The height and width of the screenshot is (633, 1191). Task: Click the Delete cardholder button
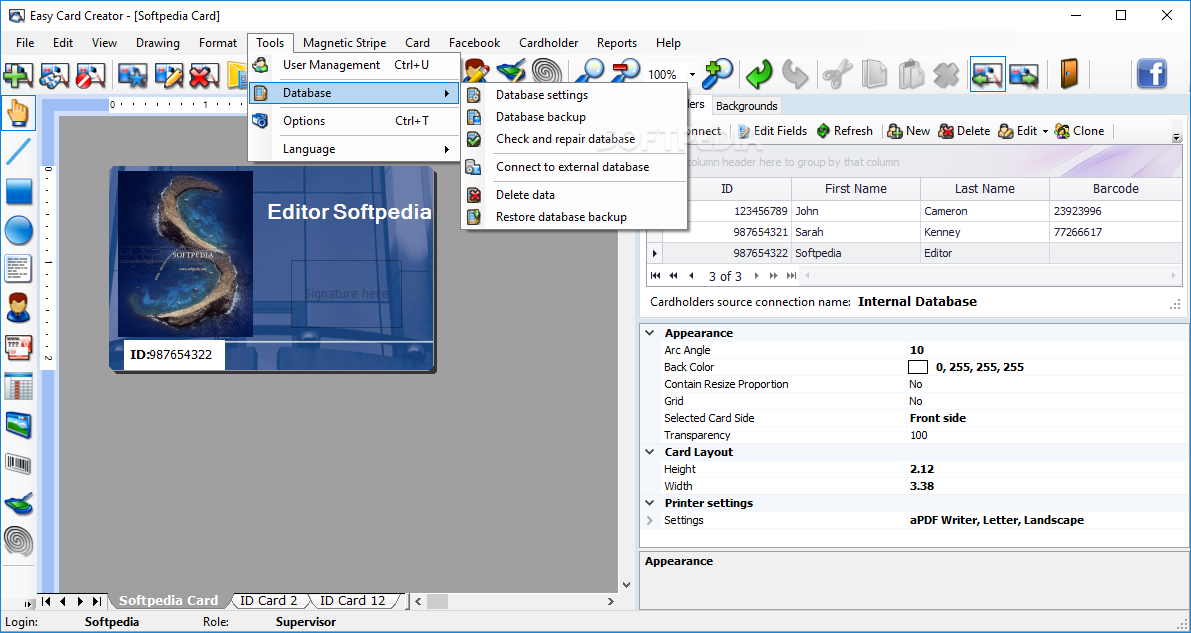tap(964, 131)
